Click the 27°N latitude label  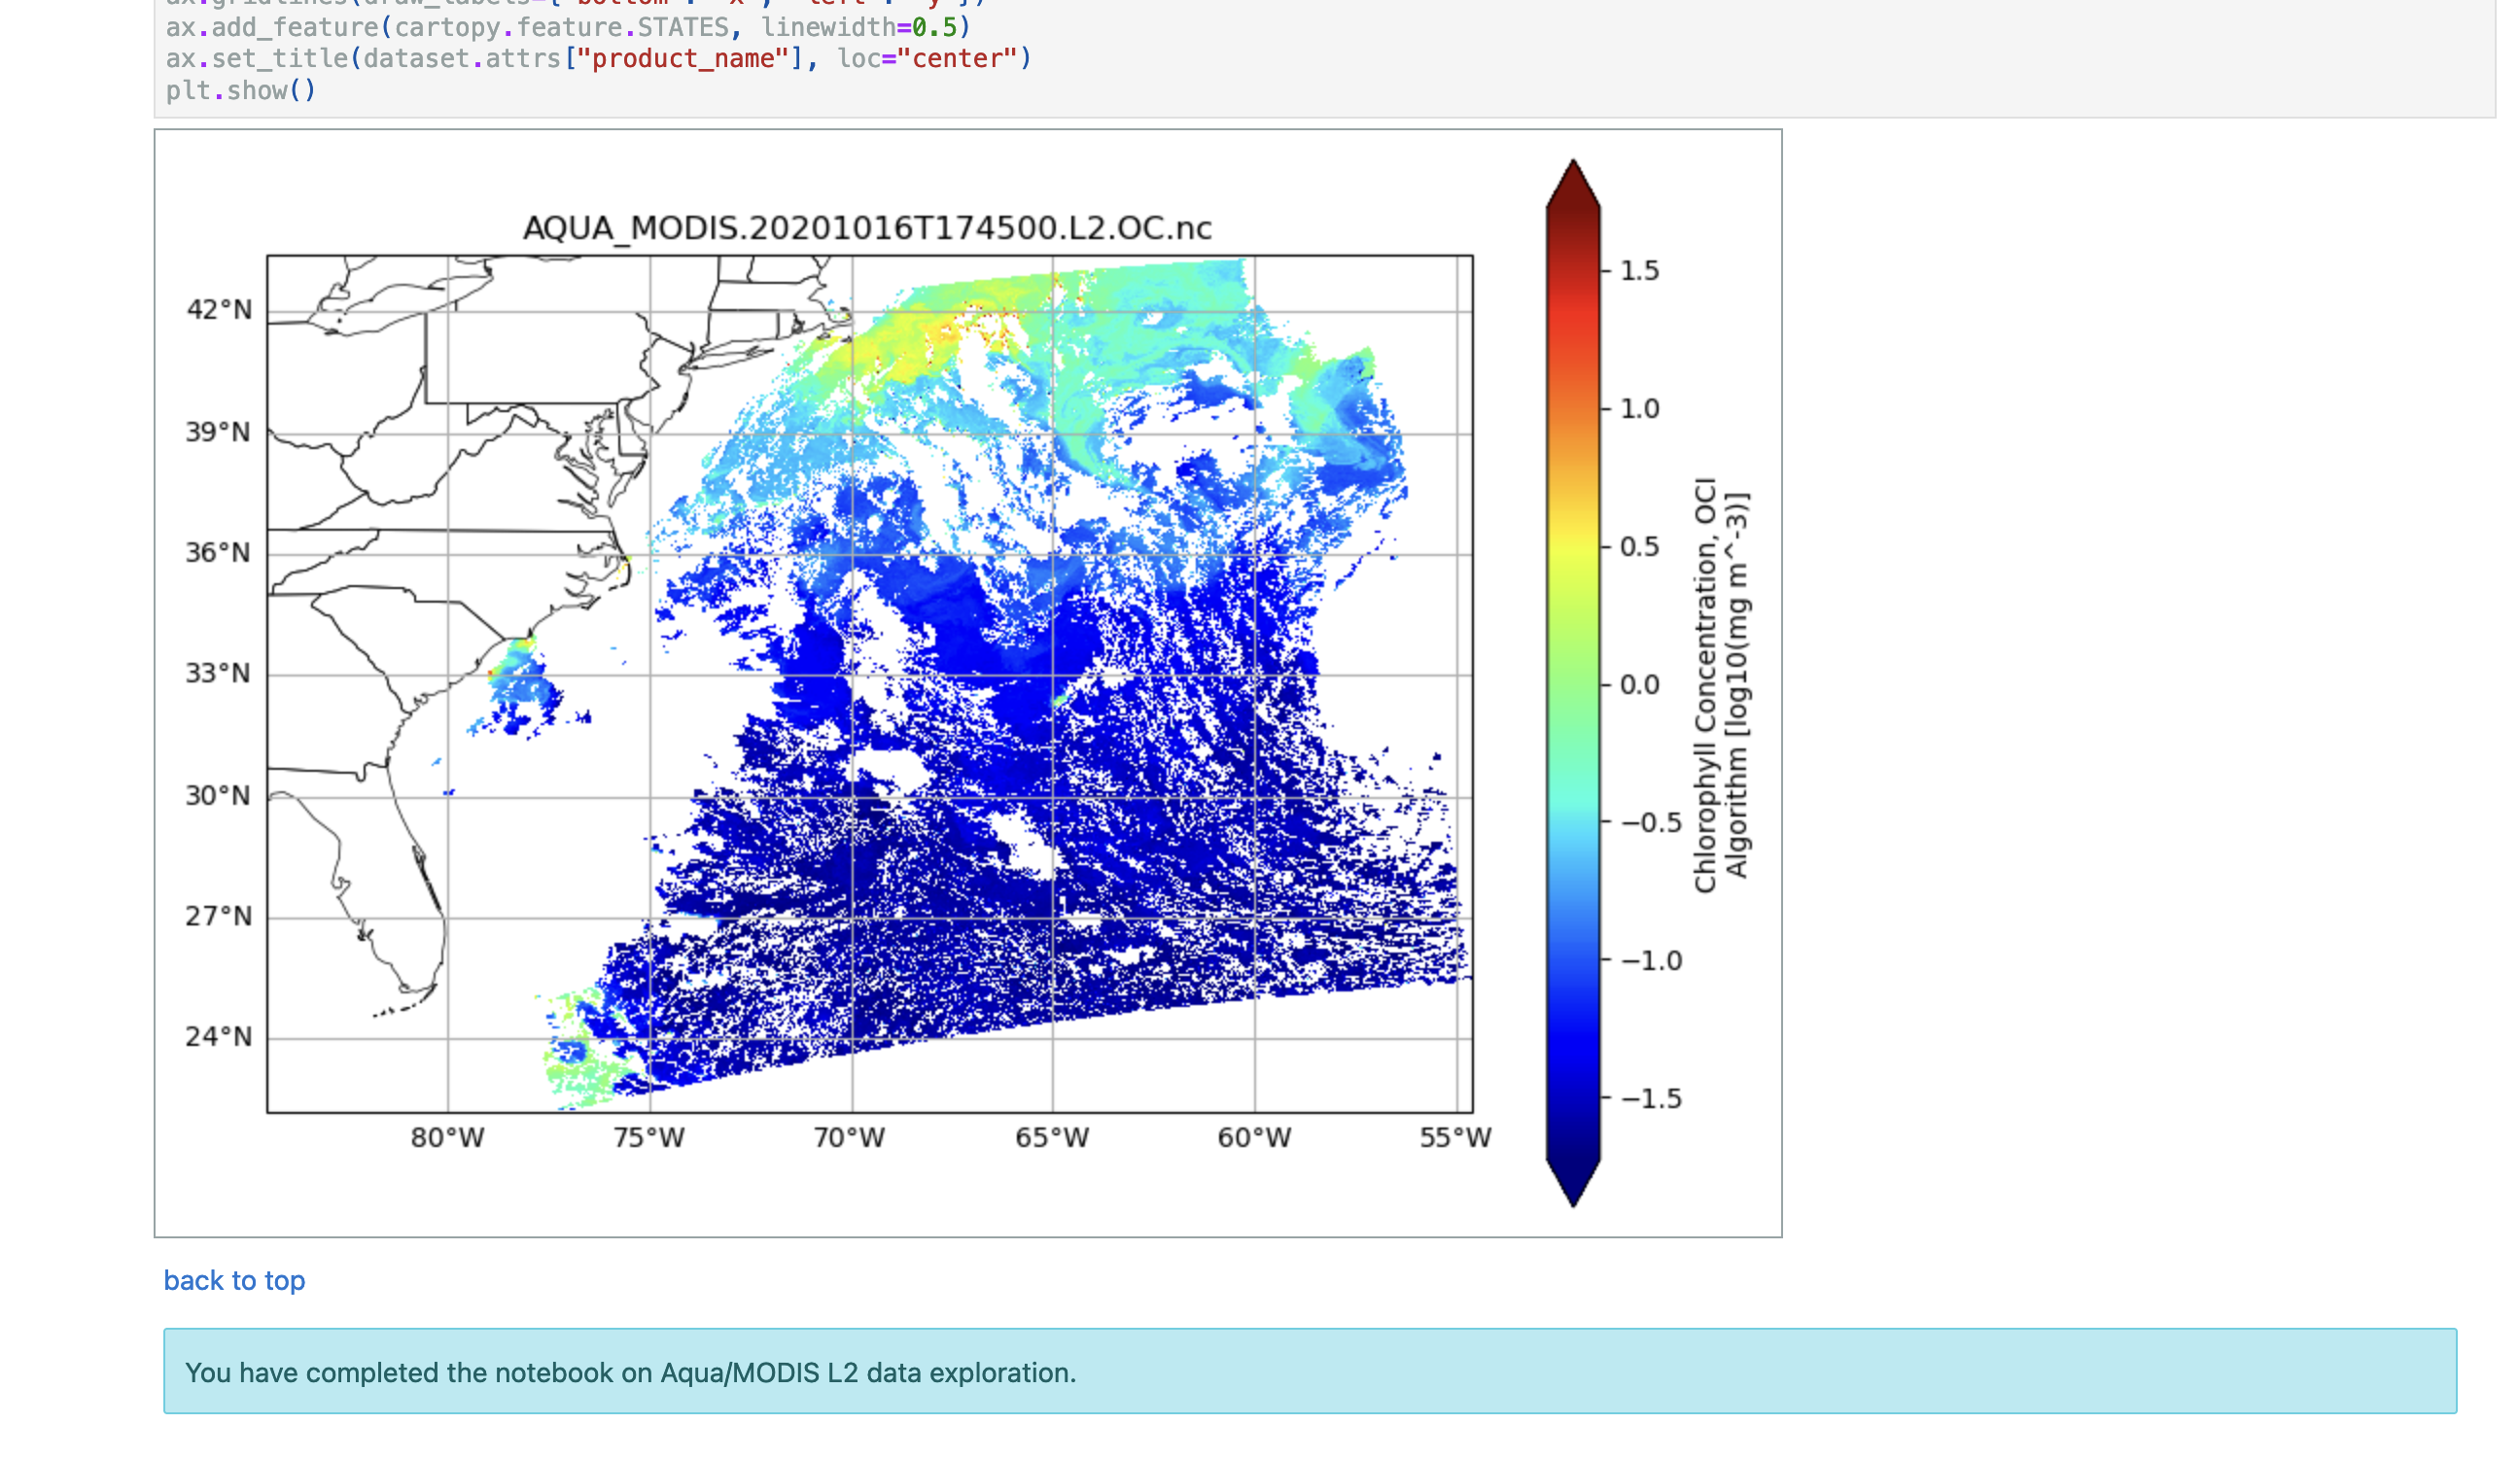[219, 917]
